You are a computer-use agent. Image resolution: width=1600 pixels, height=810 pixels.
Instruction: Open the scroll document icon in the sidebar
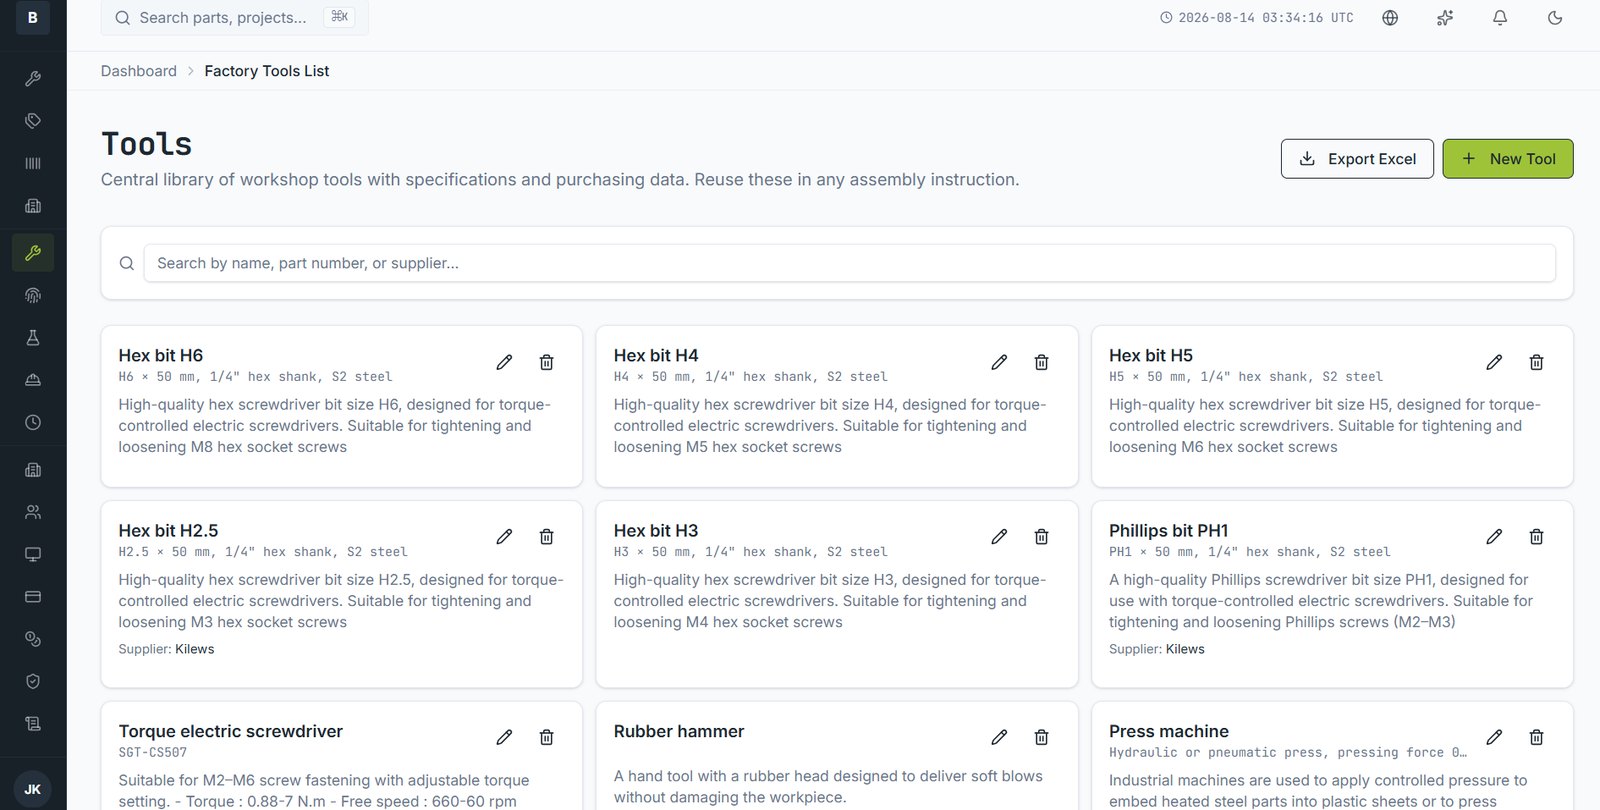33,724
